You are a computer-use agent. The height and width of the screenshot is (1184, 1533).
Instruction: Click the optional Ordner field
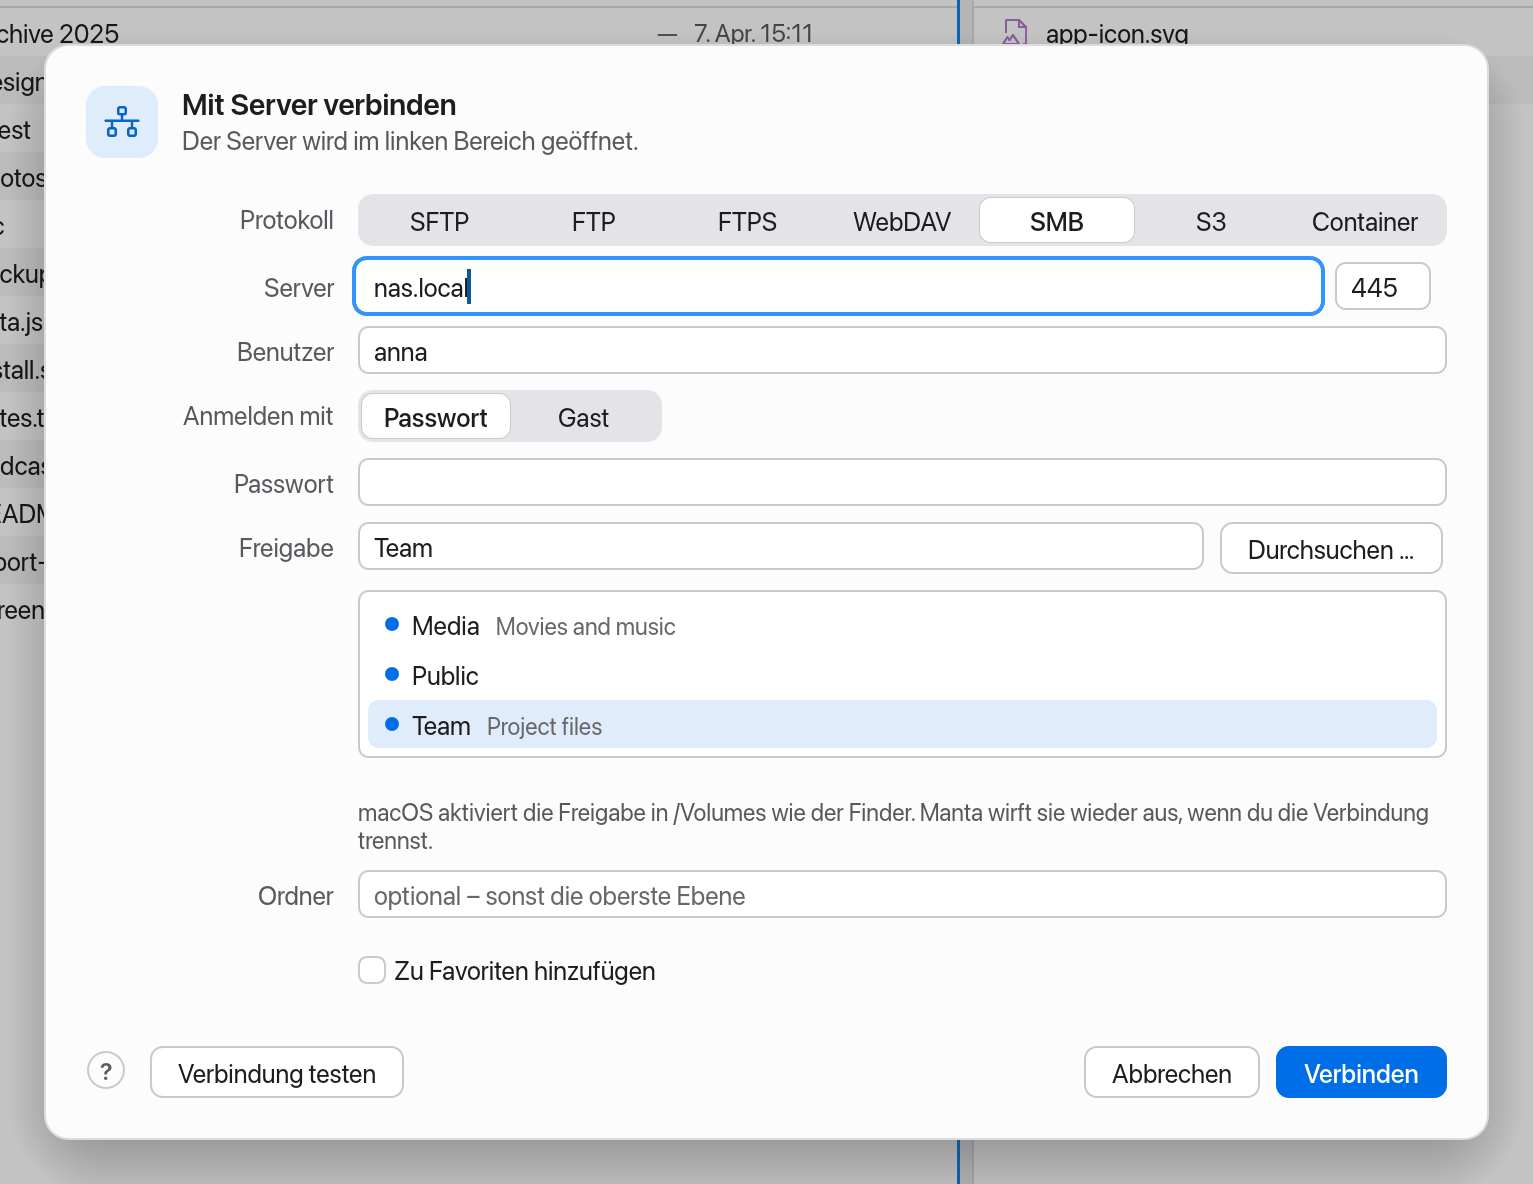pyautogui.click(x=902, y=895)
